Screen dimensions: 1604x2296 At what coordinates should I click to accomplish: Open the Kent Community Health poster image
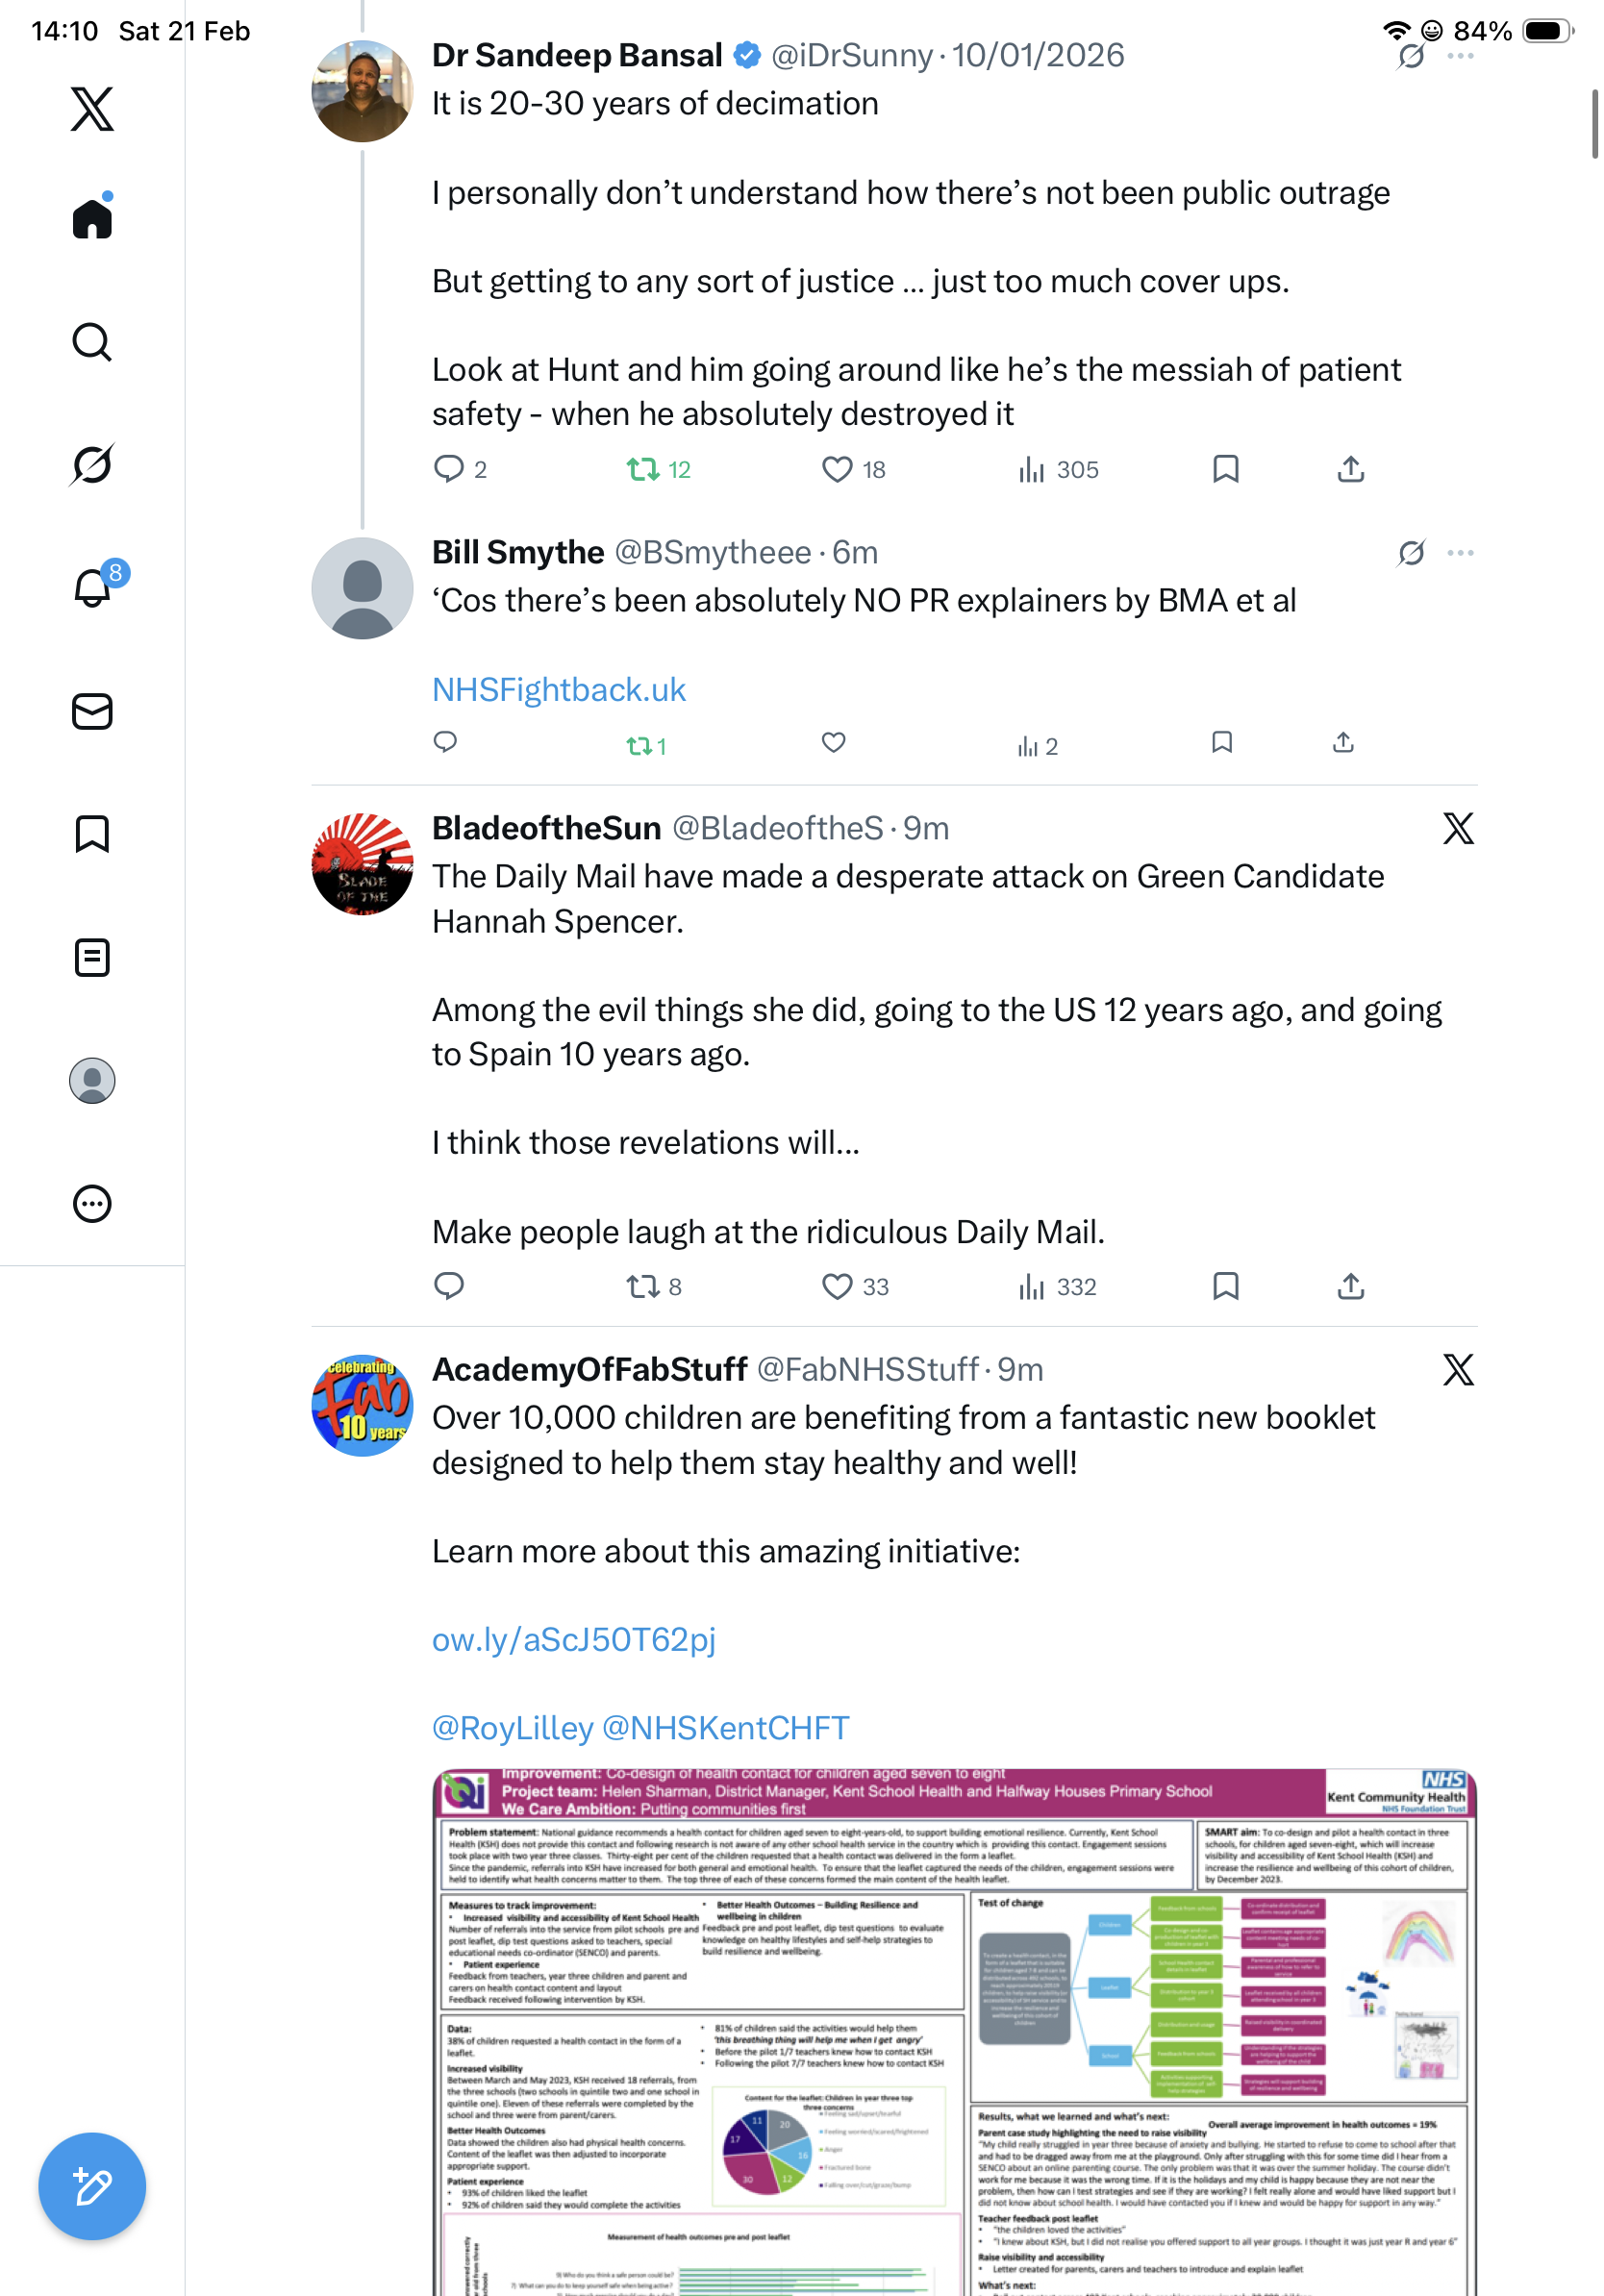(x=954, y=2031)
